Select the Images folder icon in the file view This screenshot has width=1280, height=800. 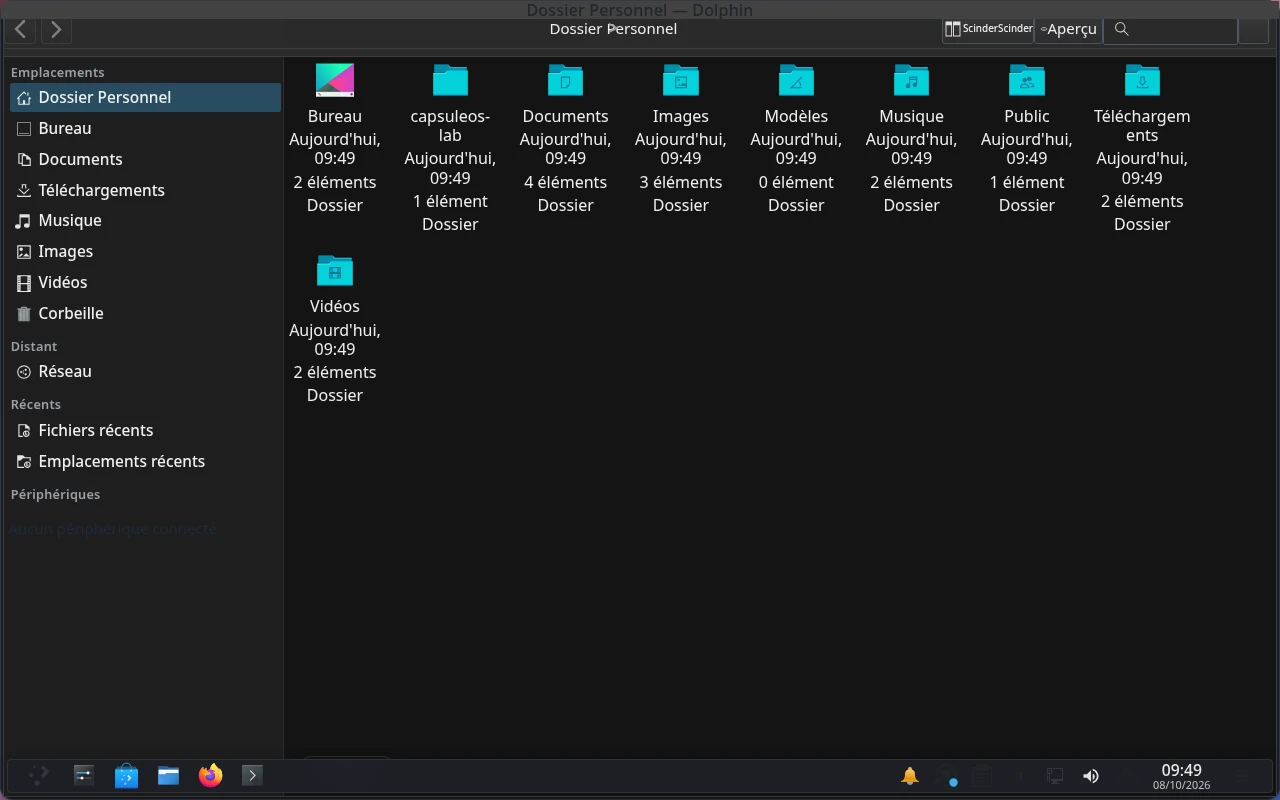click(x=681, y=80)
